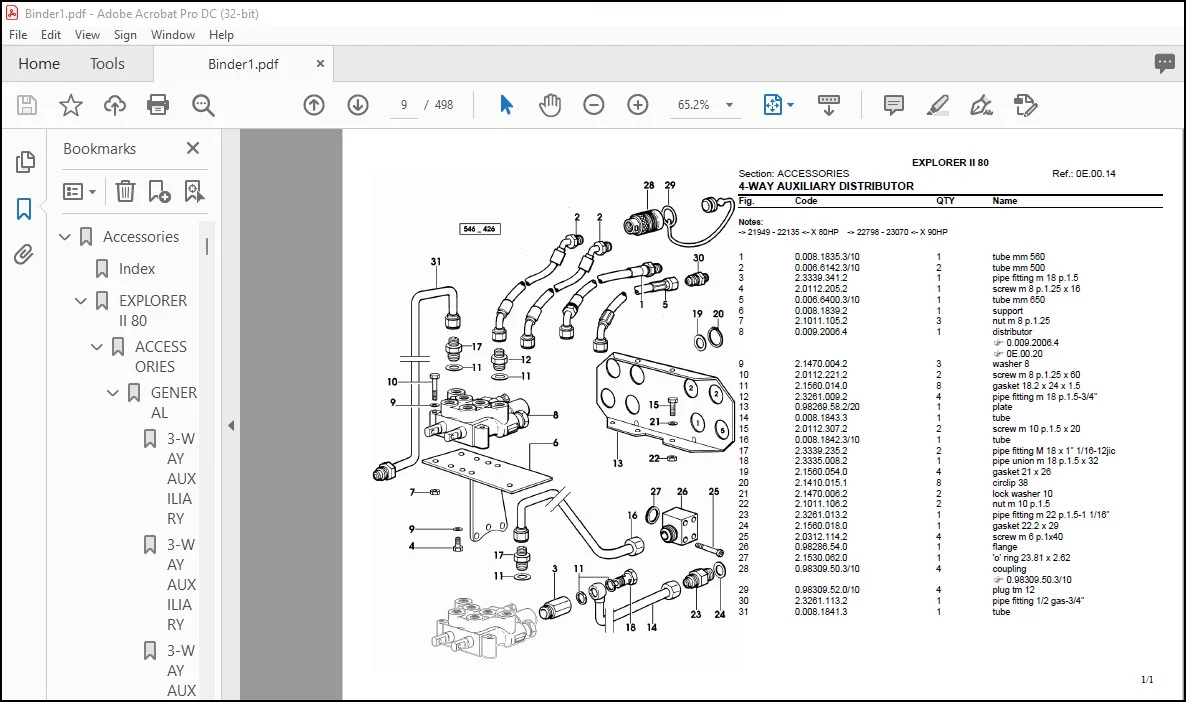Click find current bookmark icon
This screenshot has height=702, width=1186.
coord(194,191)
